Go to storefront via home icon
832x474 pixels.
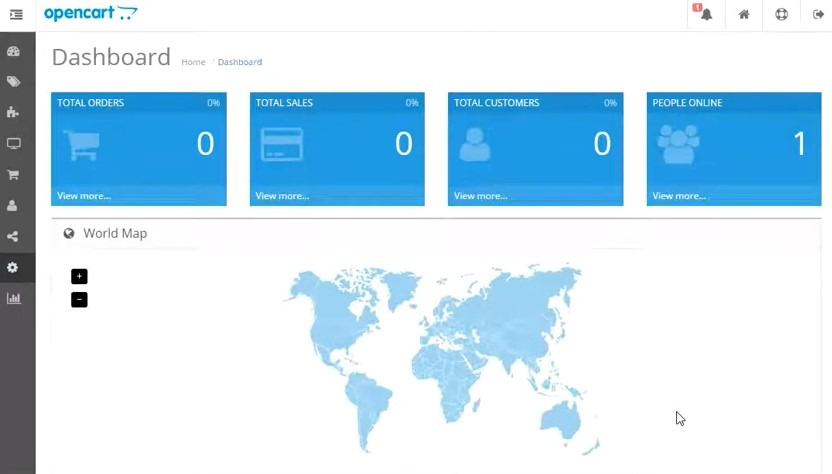[x=744, y=14]
